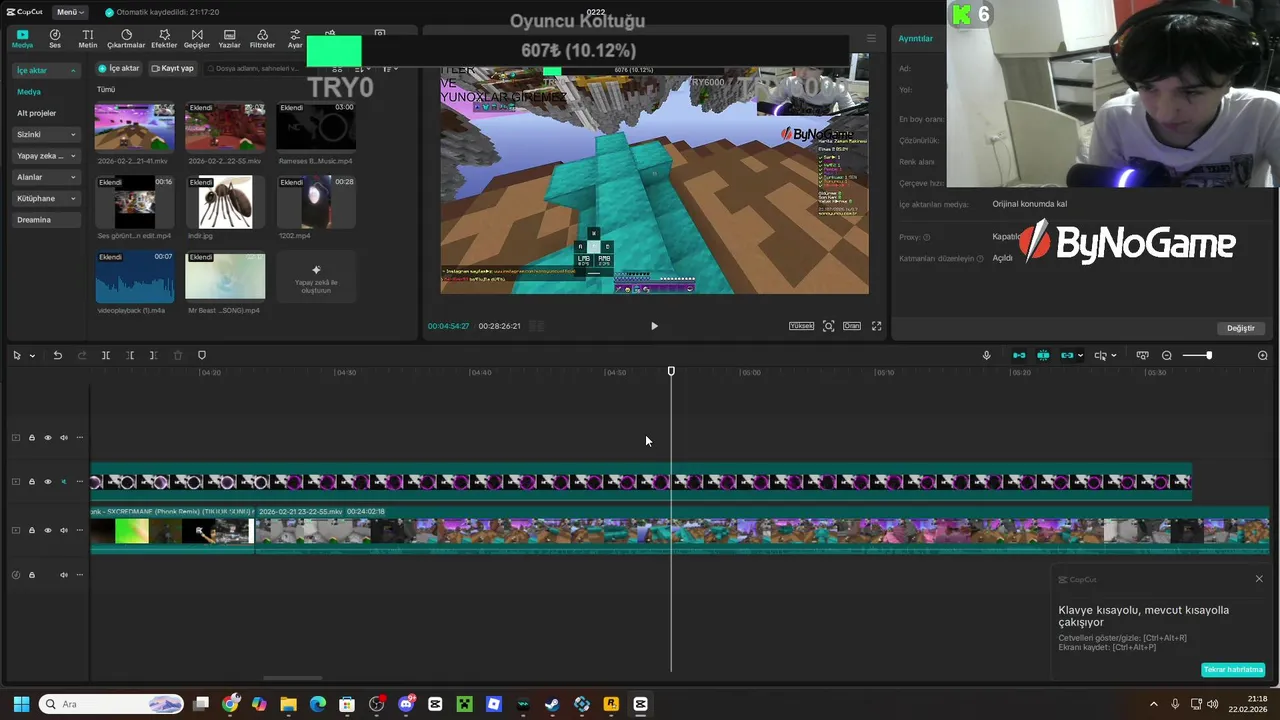Mute the main video track audio
The image size is (1280, 720).
[64, 530]
